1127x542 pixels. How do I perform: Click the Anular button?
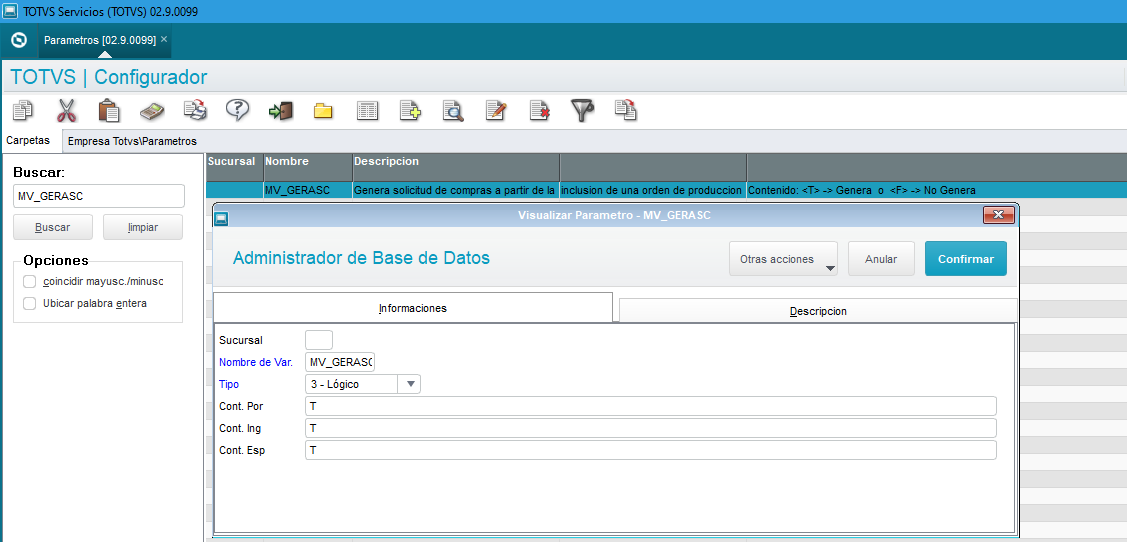[x=881, y=259]
